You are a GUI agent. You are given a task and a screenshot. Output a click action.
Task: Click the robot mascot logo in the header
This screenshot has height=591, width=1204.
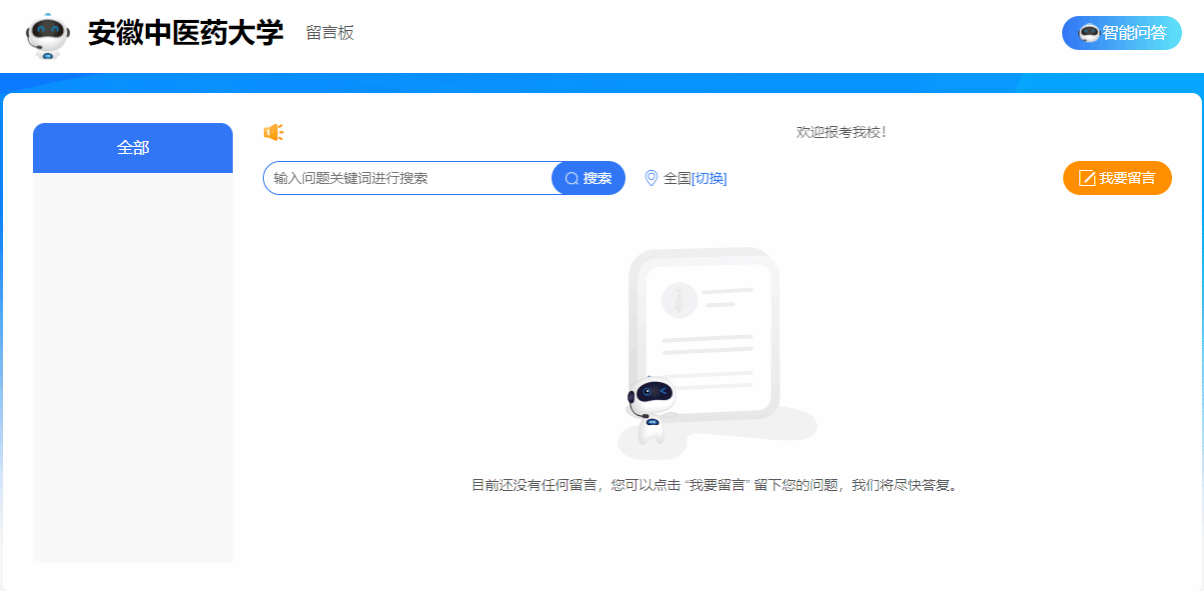point(47,36)
